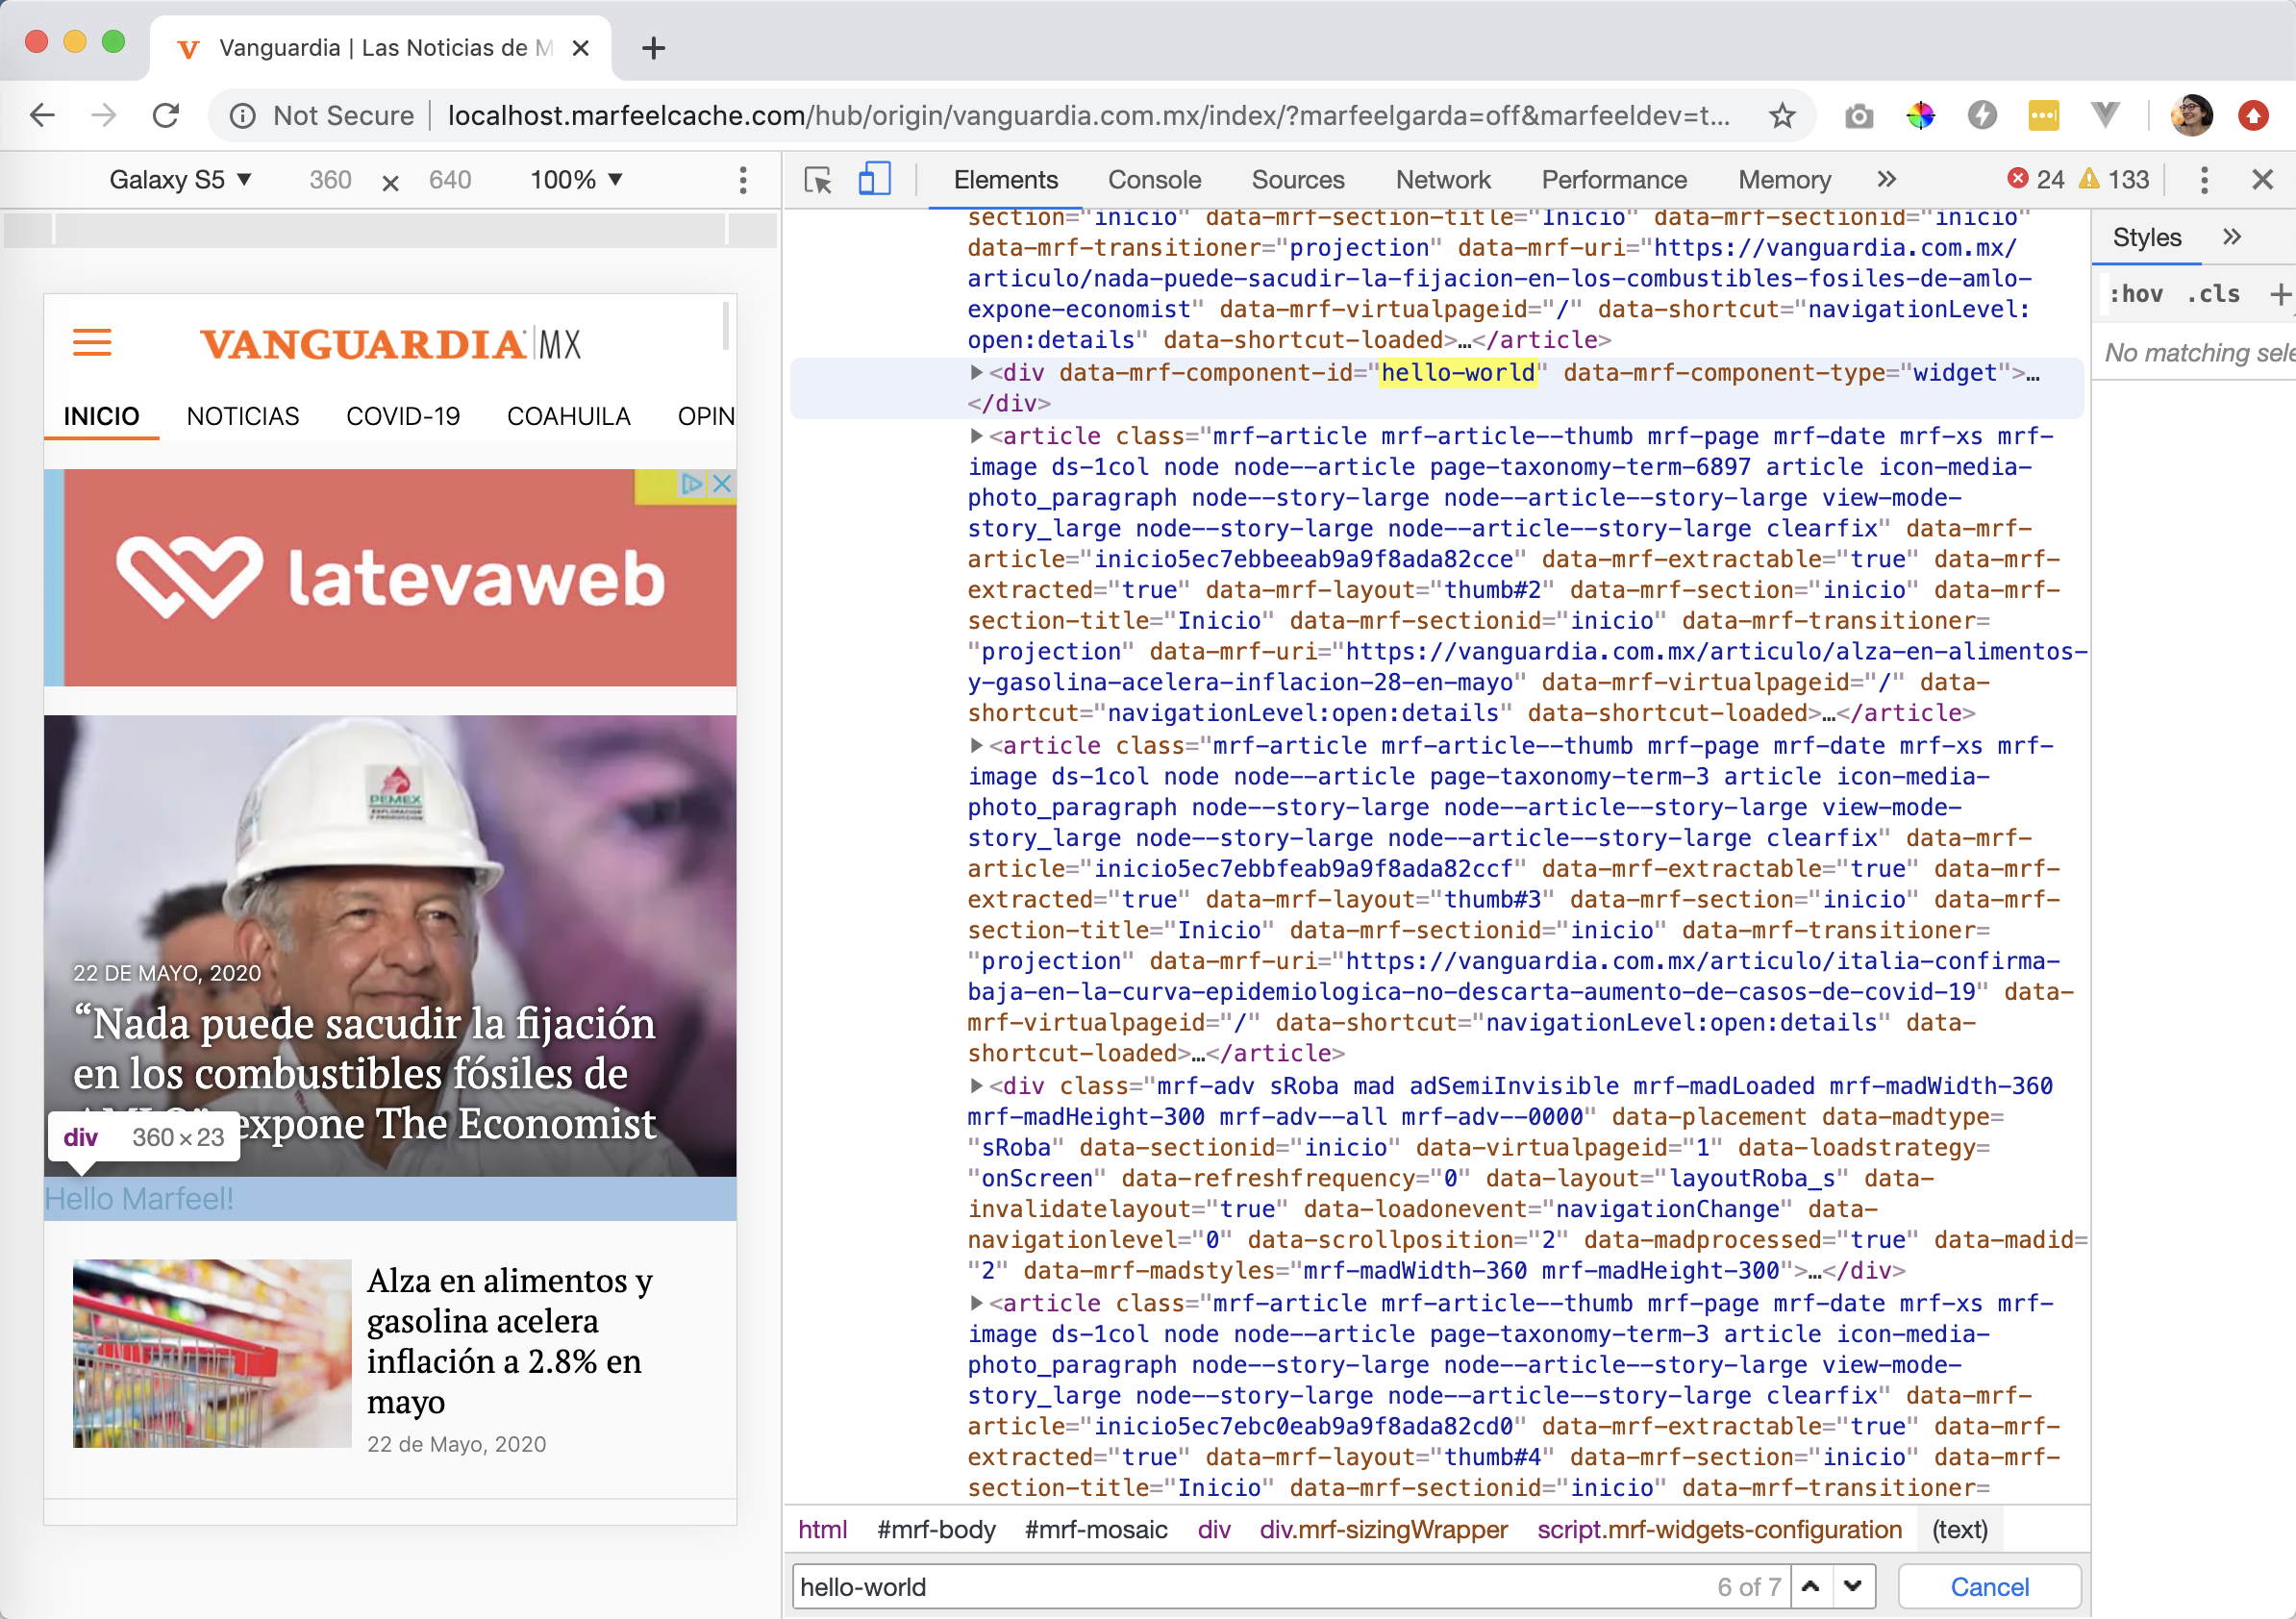This screenshot has width=2296, height=1619.
Task: Activate the inspect element picker
Action: pos(817,180)
